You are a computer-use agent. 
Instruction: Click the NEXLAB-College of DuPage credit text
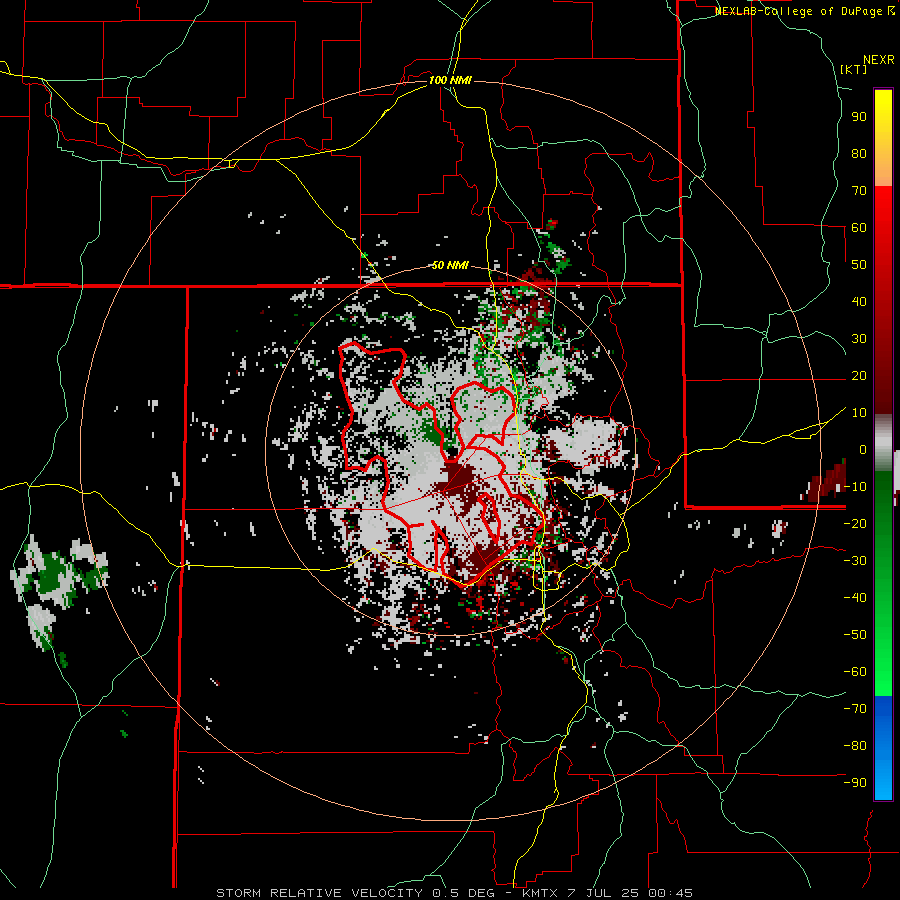[805, 11]
